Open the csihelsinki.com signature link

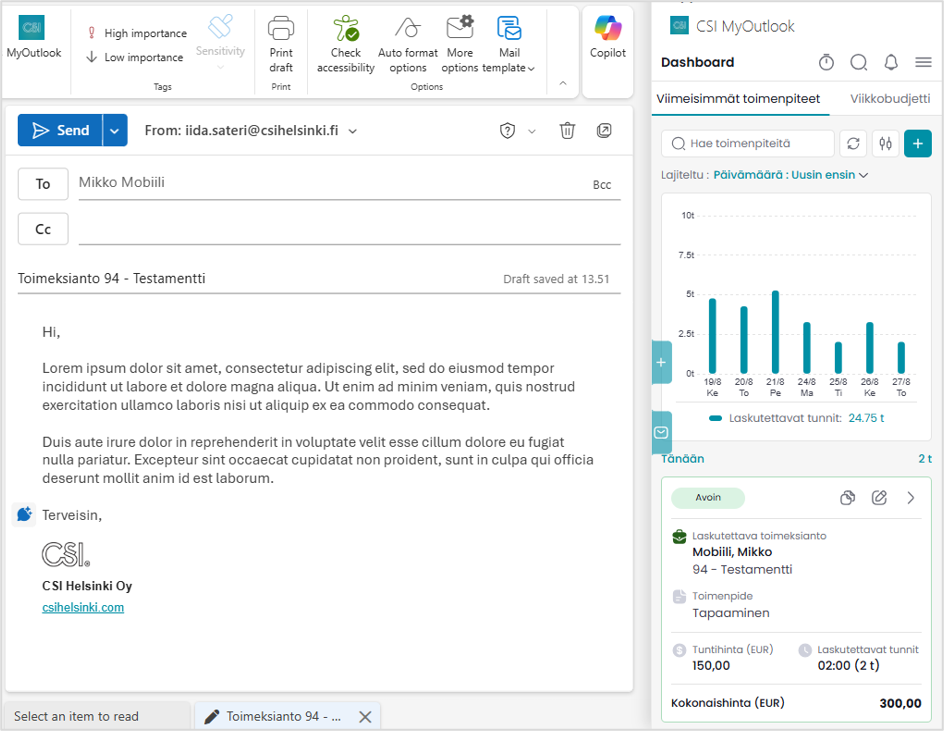tap(83, 607)
